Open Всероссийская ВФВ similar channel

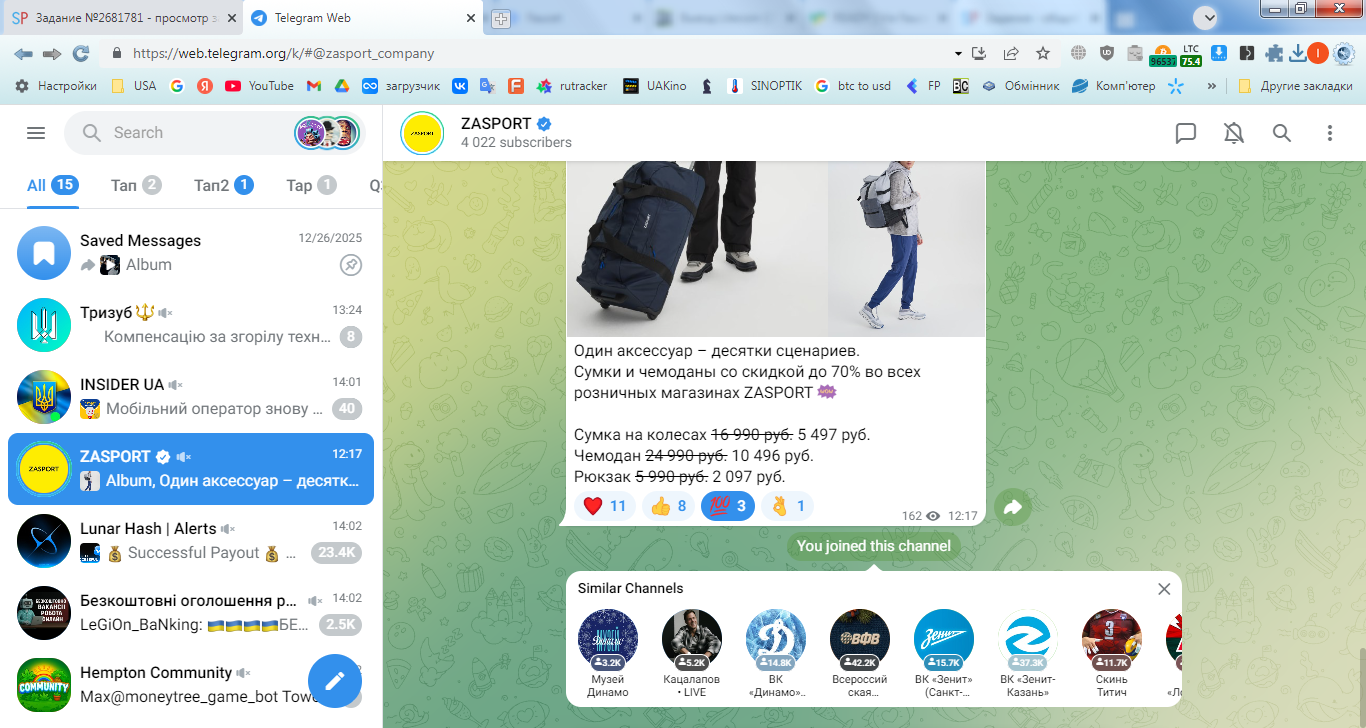click(860, 652)
